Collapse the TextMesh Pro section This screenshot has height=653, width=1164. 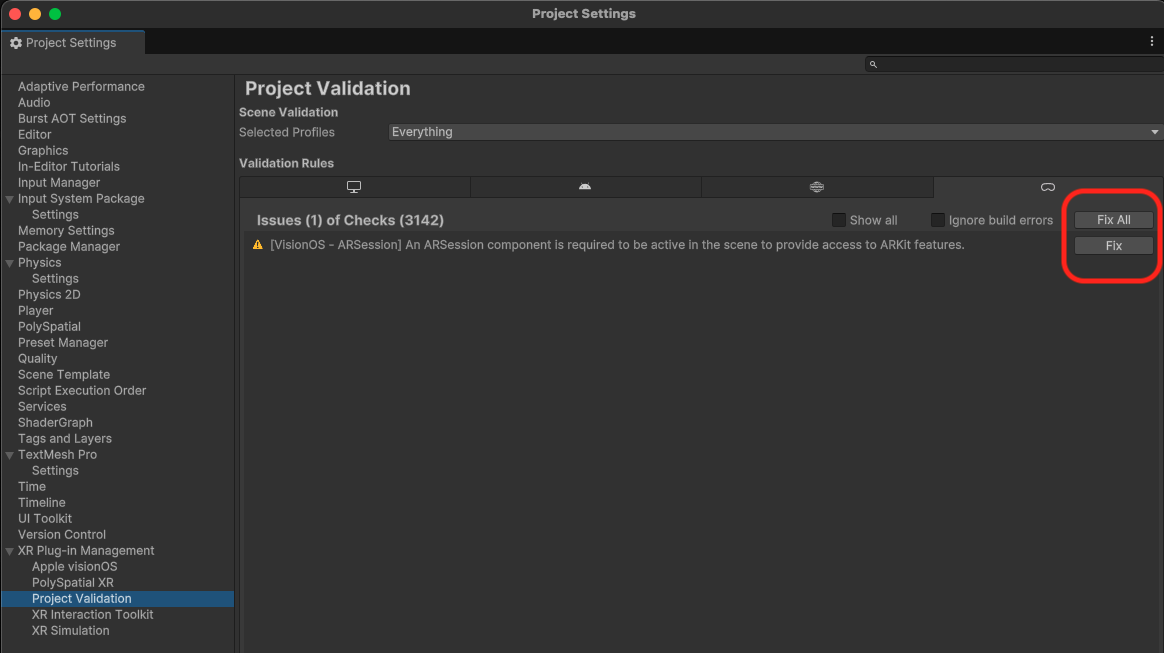(8, 454)
